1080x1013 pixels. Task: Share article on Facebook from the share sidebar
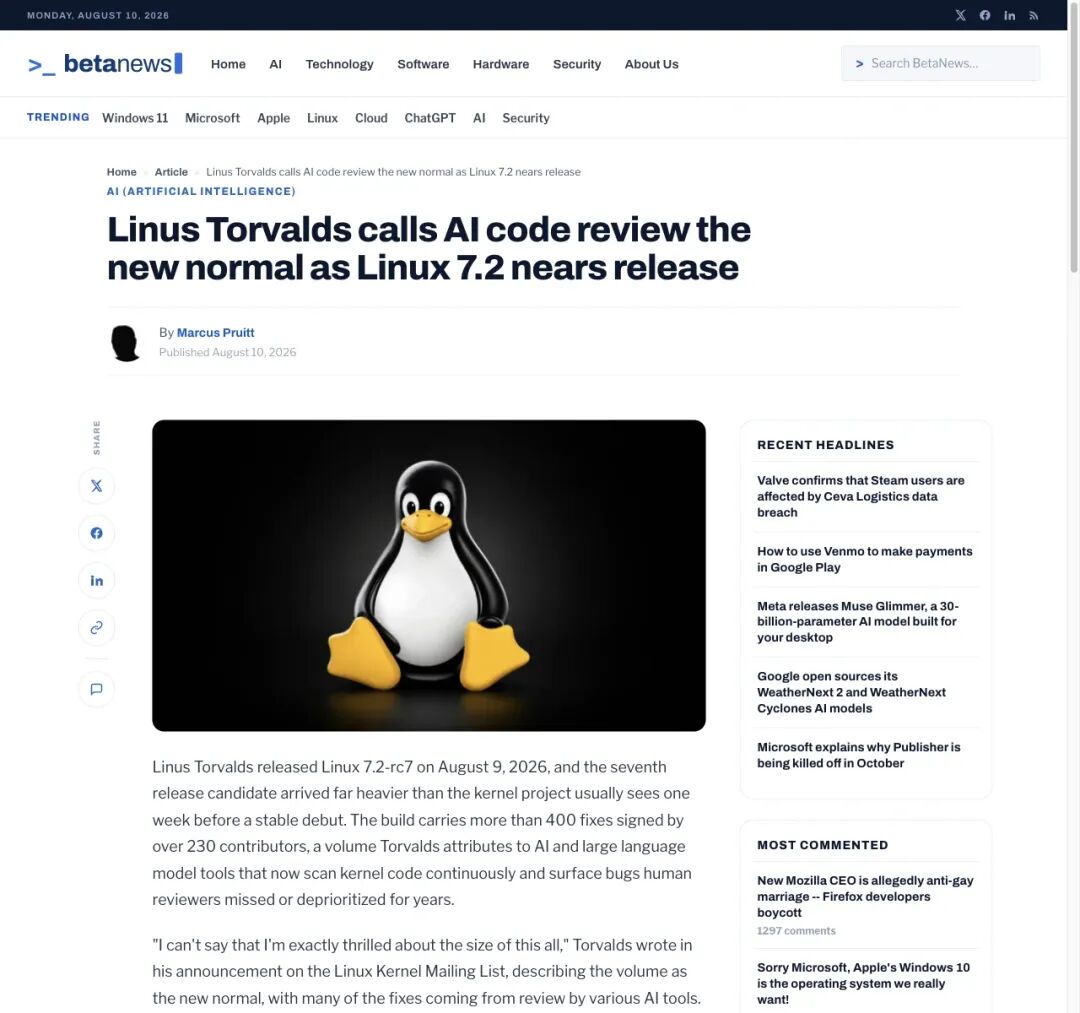(x=96, y=533)
